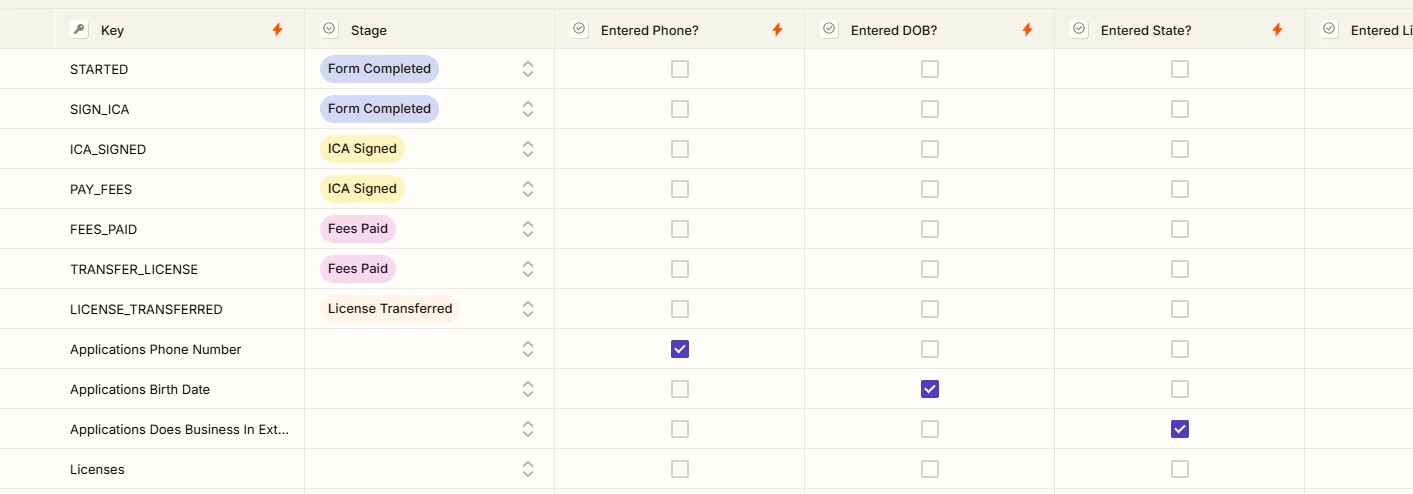The image size is (1413, 494).
Task: Click the key icon in Key column header
Action: [79, 30]
